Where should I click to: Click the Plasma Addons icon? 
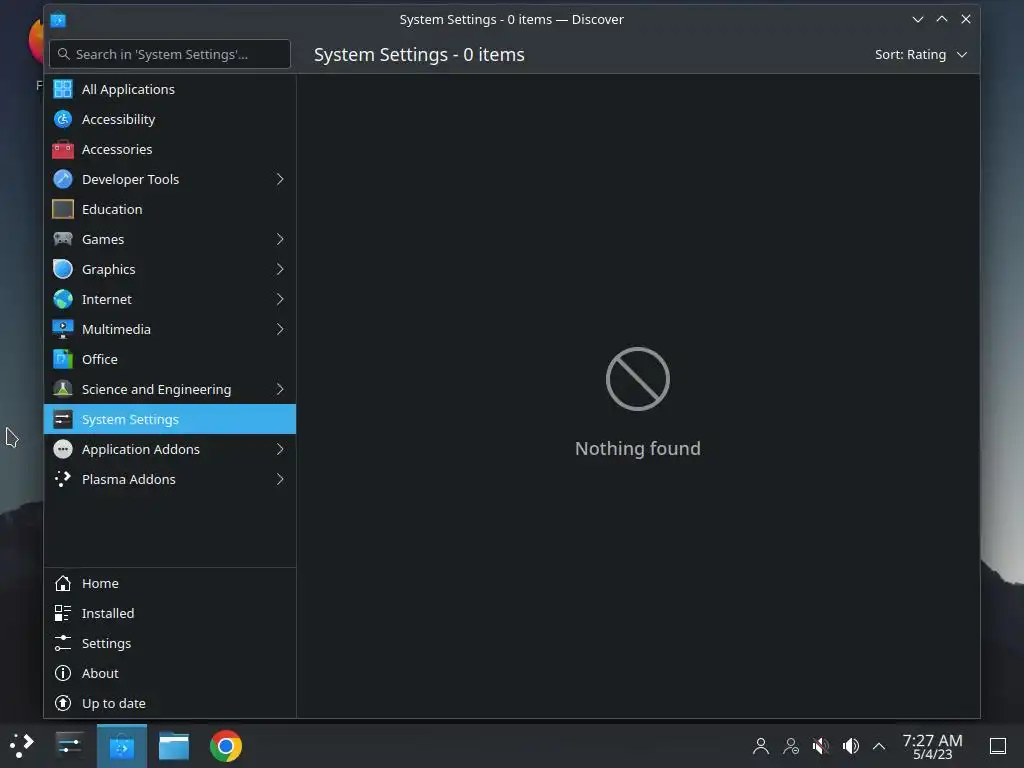tap(63, 479)
